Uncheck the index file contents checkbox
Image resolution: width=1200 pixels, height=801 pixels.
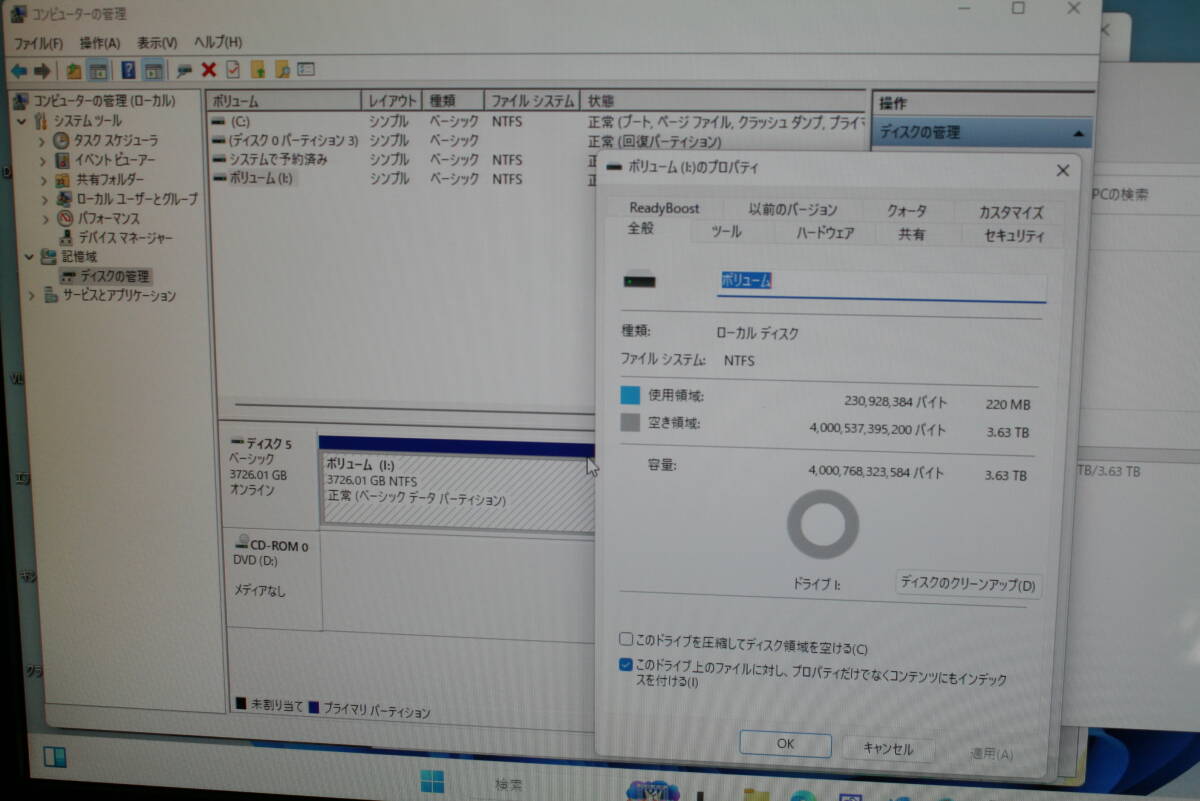point(626,664)
